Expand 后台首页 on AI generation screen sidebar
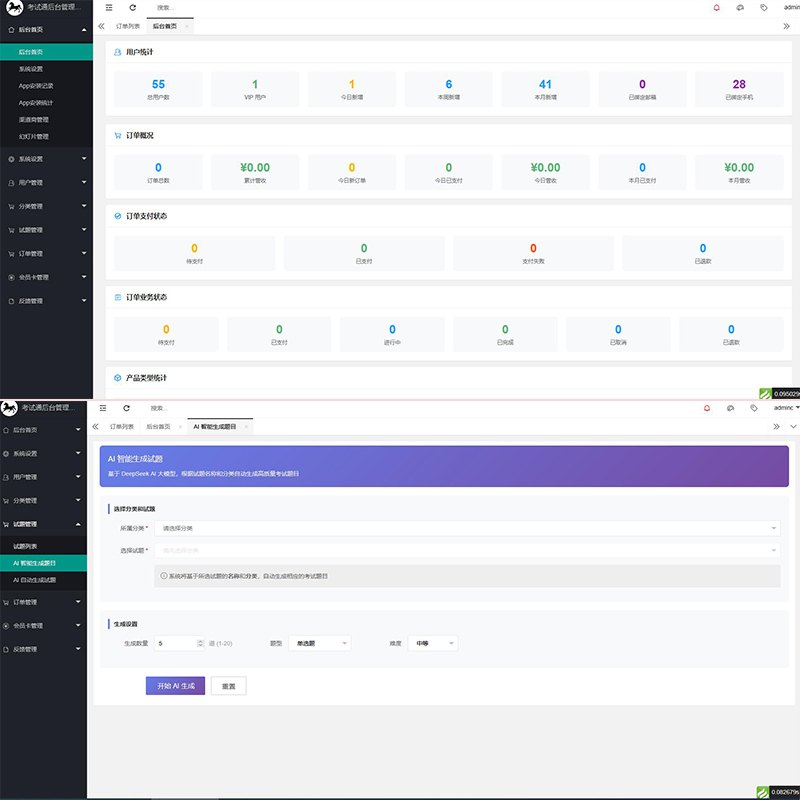The image size is (800, 800). [43, 430]
